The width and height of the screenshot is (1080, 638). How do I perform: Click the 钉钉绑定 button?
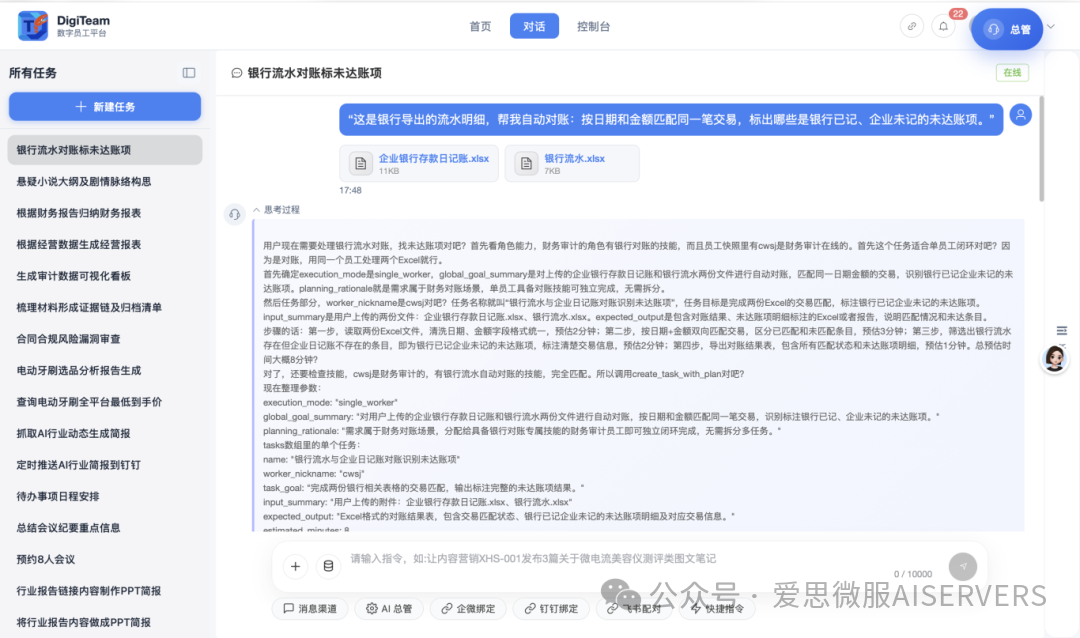click(551, 608)
